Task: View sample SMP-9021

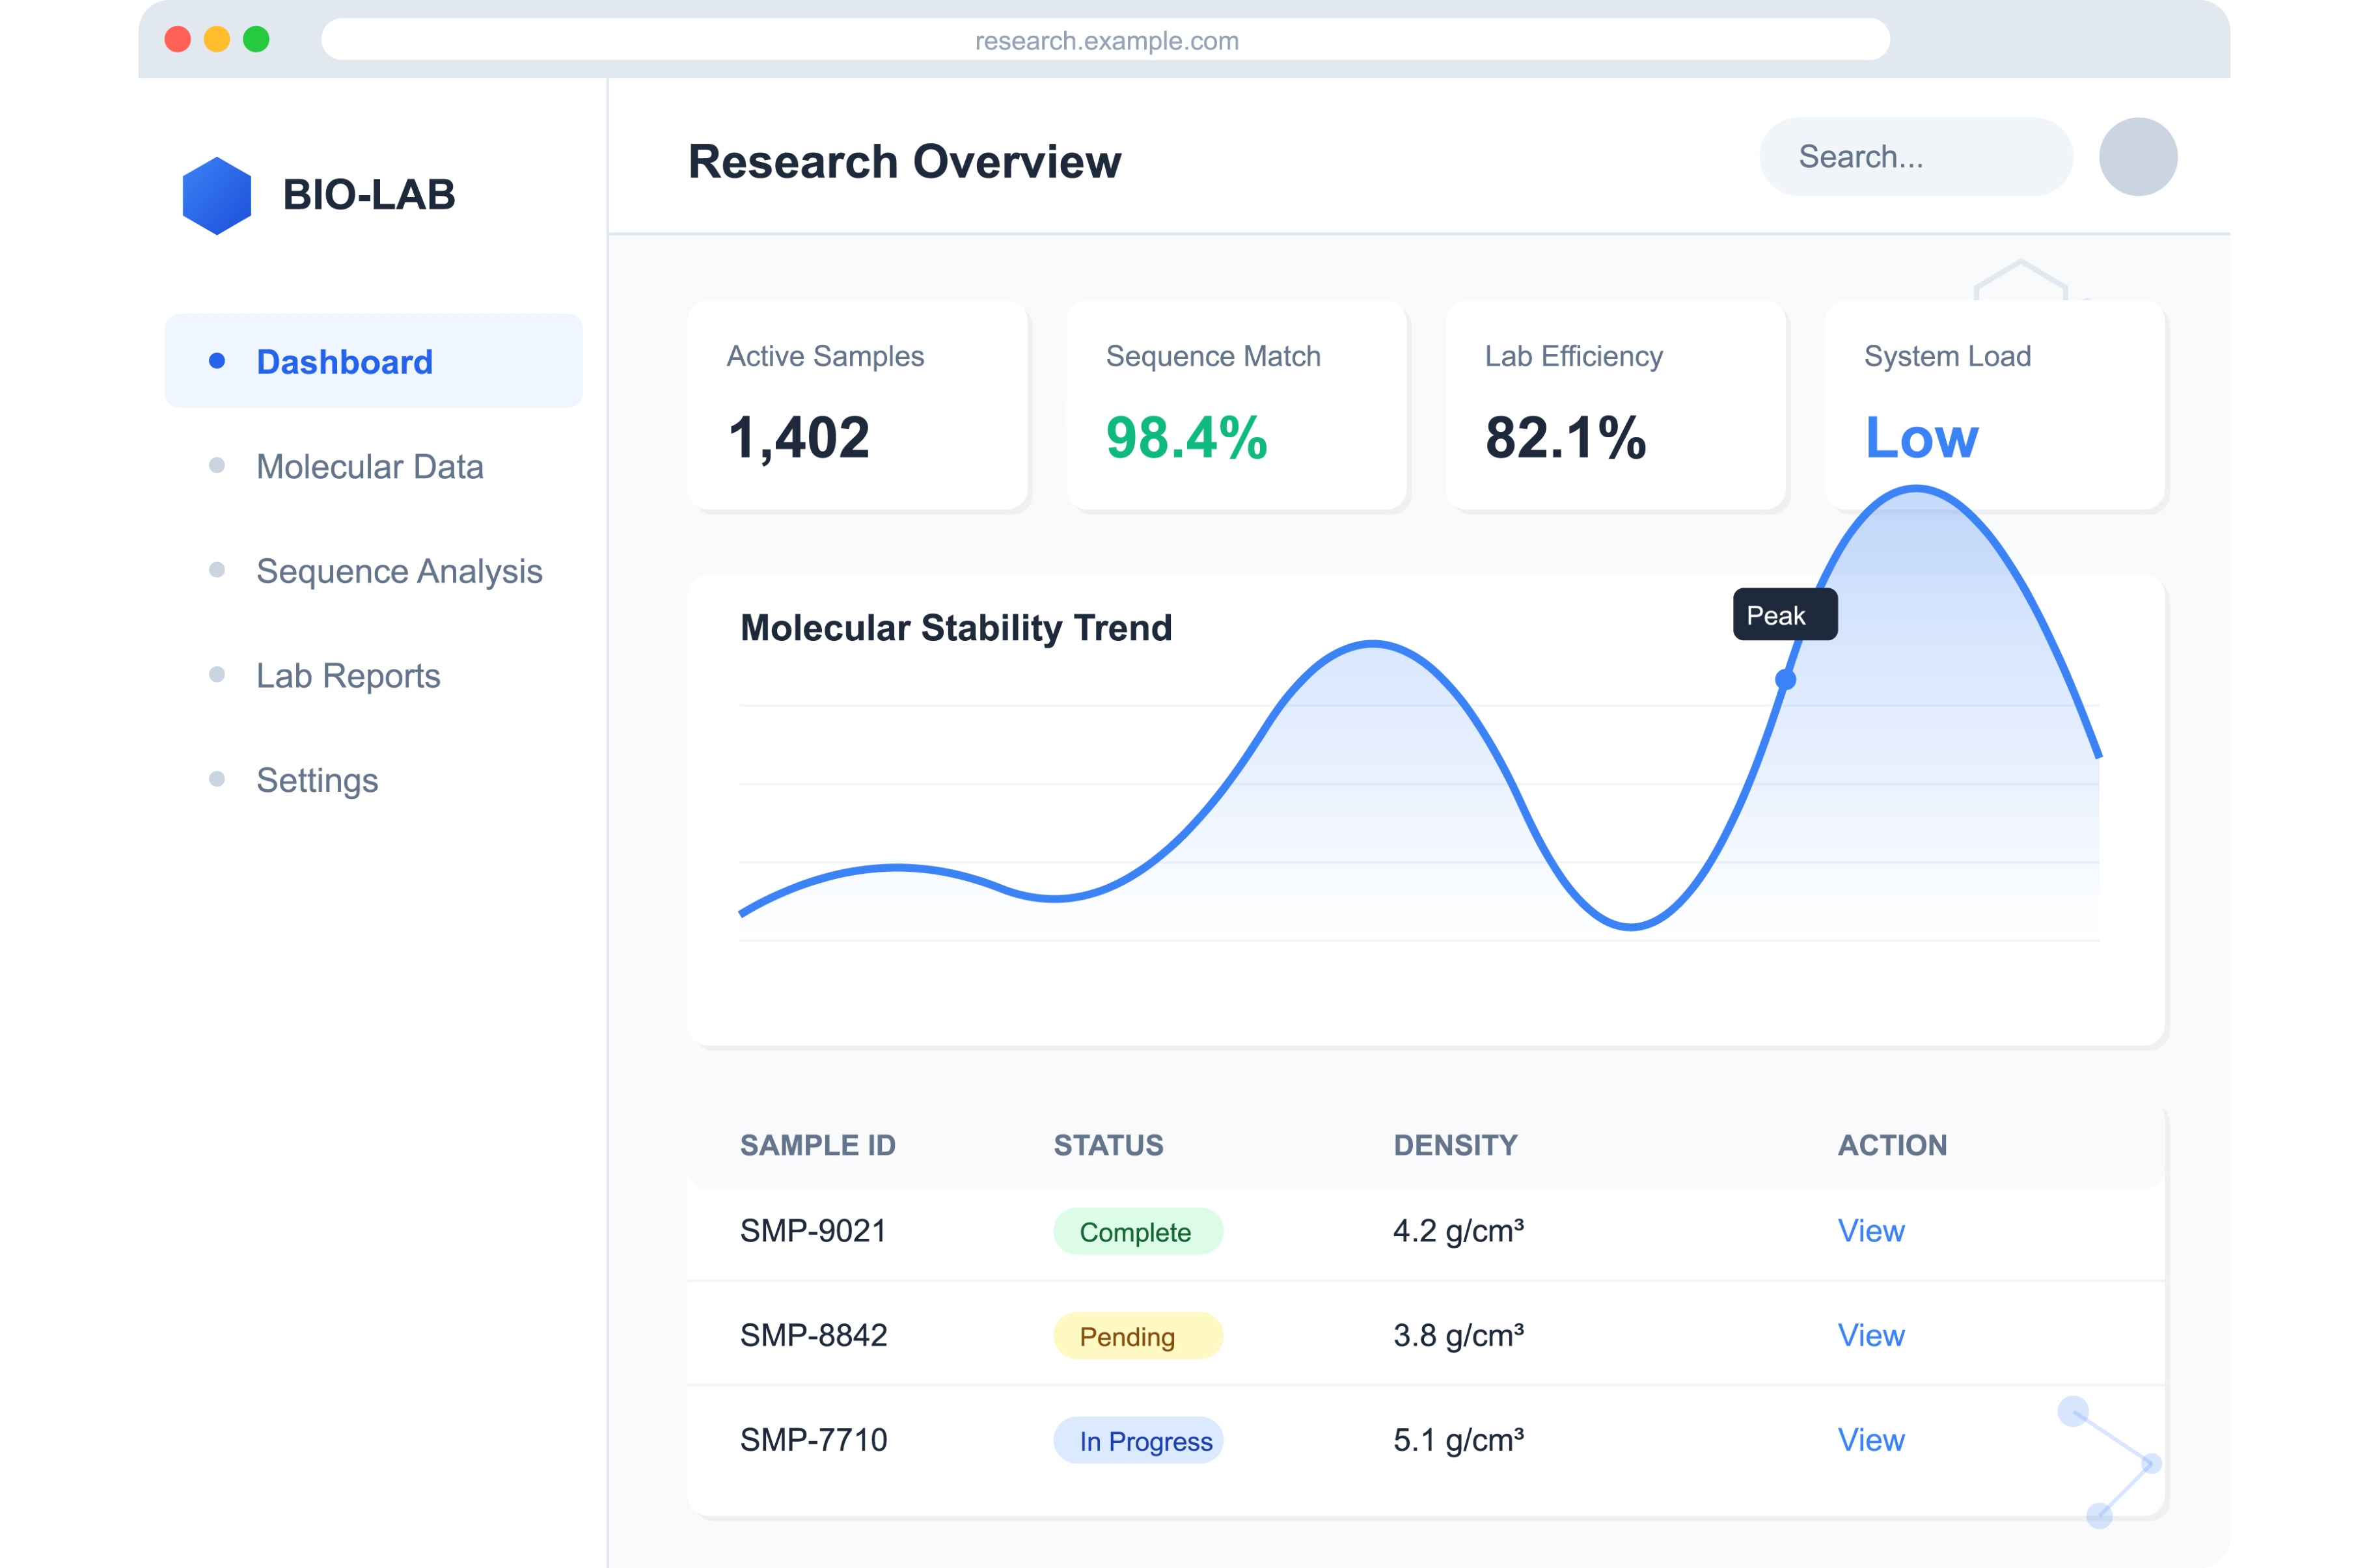Action: tap(1869, 1231)
